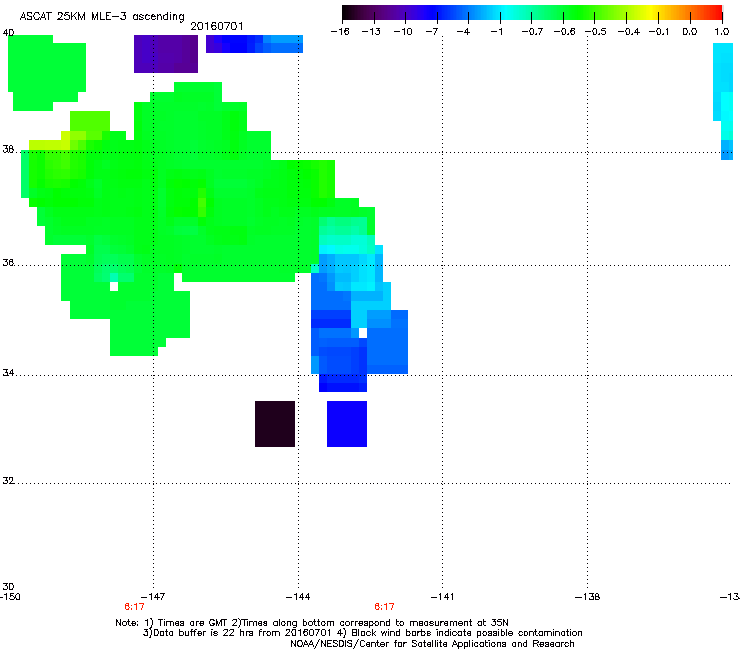Click the '0.0' label on the color scale
This screenshot has height=650, width=740.
tap(690, 32)
